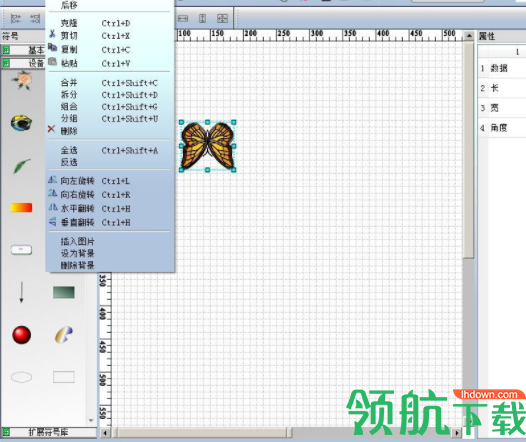The width and height of the screenshot is (526, 442).
Task: Choose 插入图片 from the menu
Action: click(x=110, y=241)
